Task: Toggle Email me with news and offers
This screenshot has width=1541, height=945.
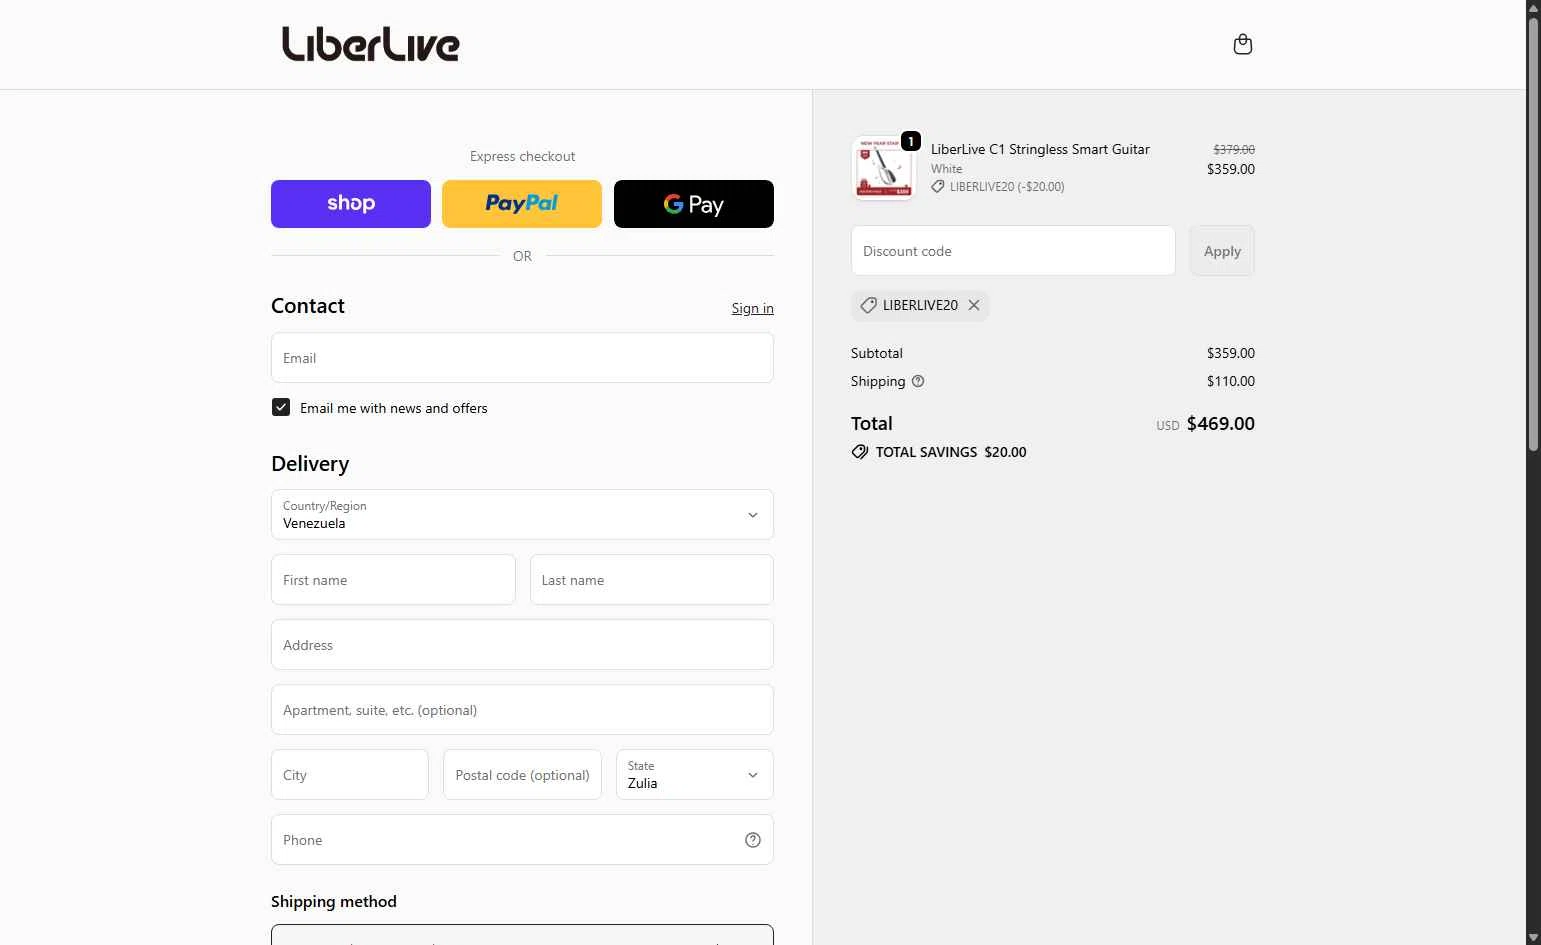Action: 281,407
